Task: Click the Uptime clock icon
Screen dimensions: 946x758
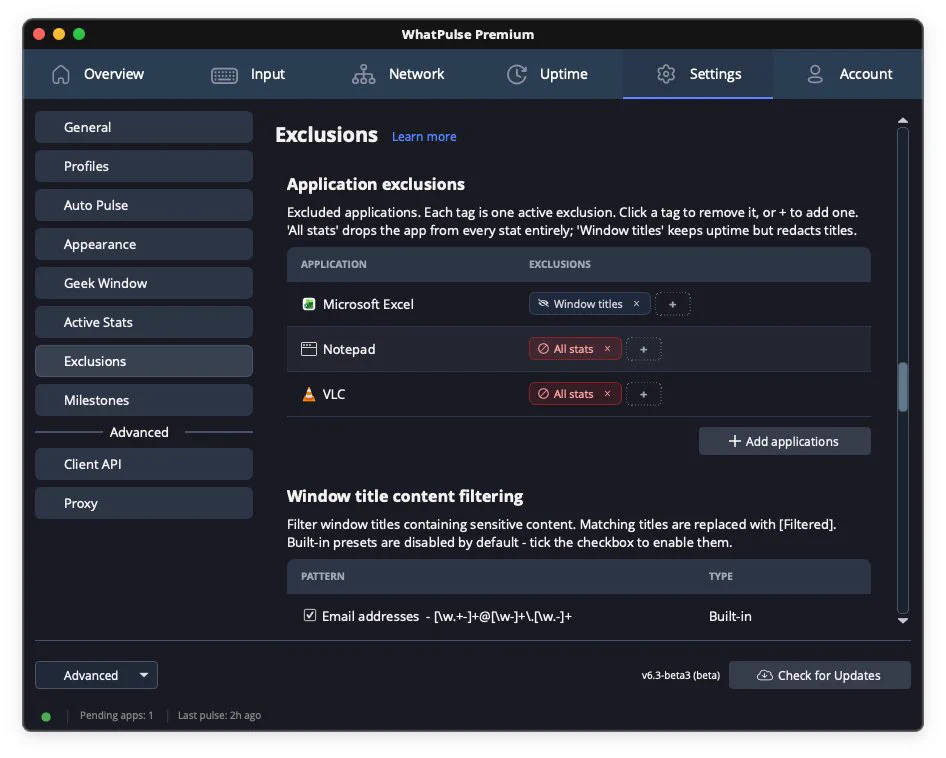Action: point(517,74)
